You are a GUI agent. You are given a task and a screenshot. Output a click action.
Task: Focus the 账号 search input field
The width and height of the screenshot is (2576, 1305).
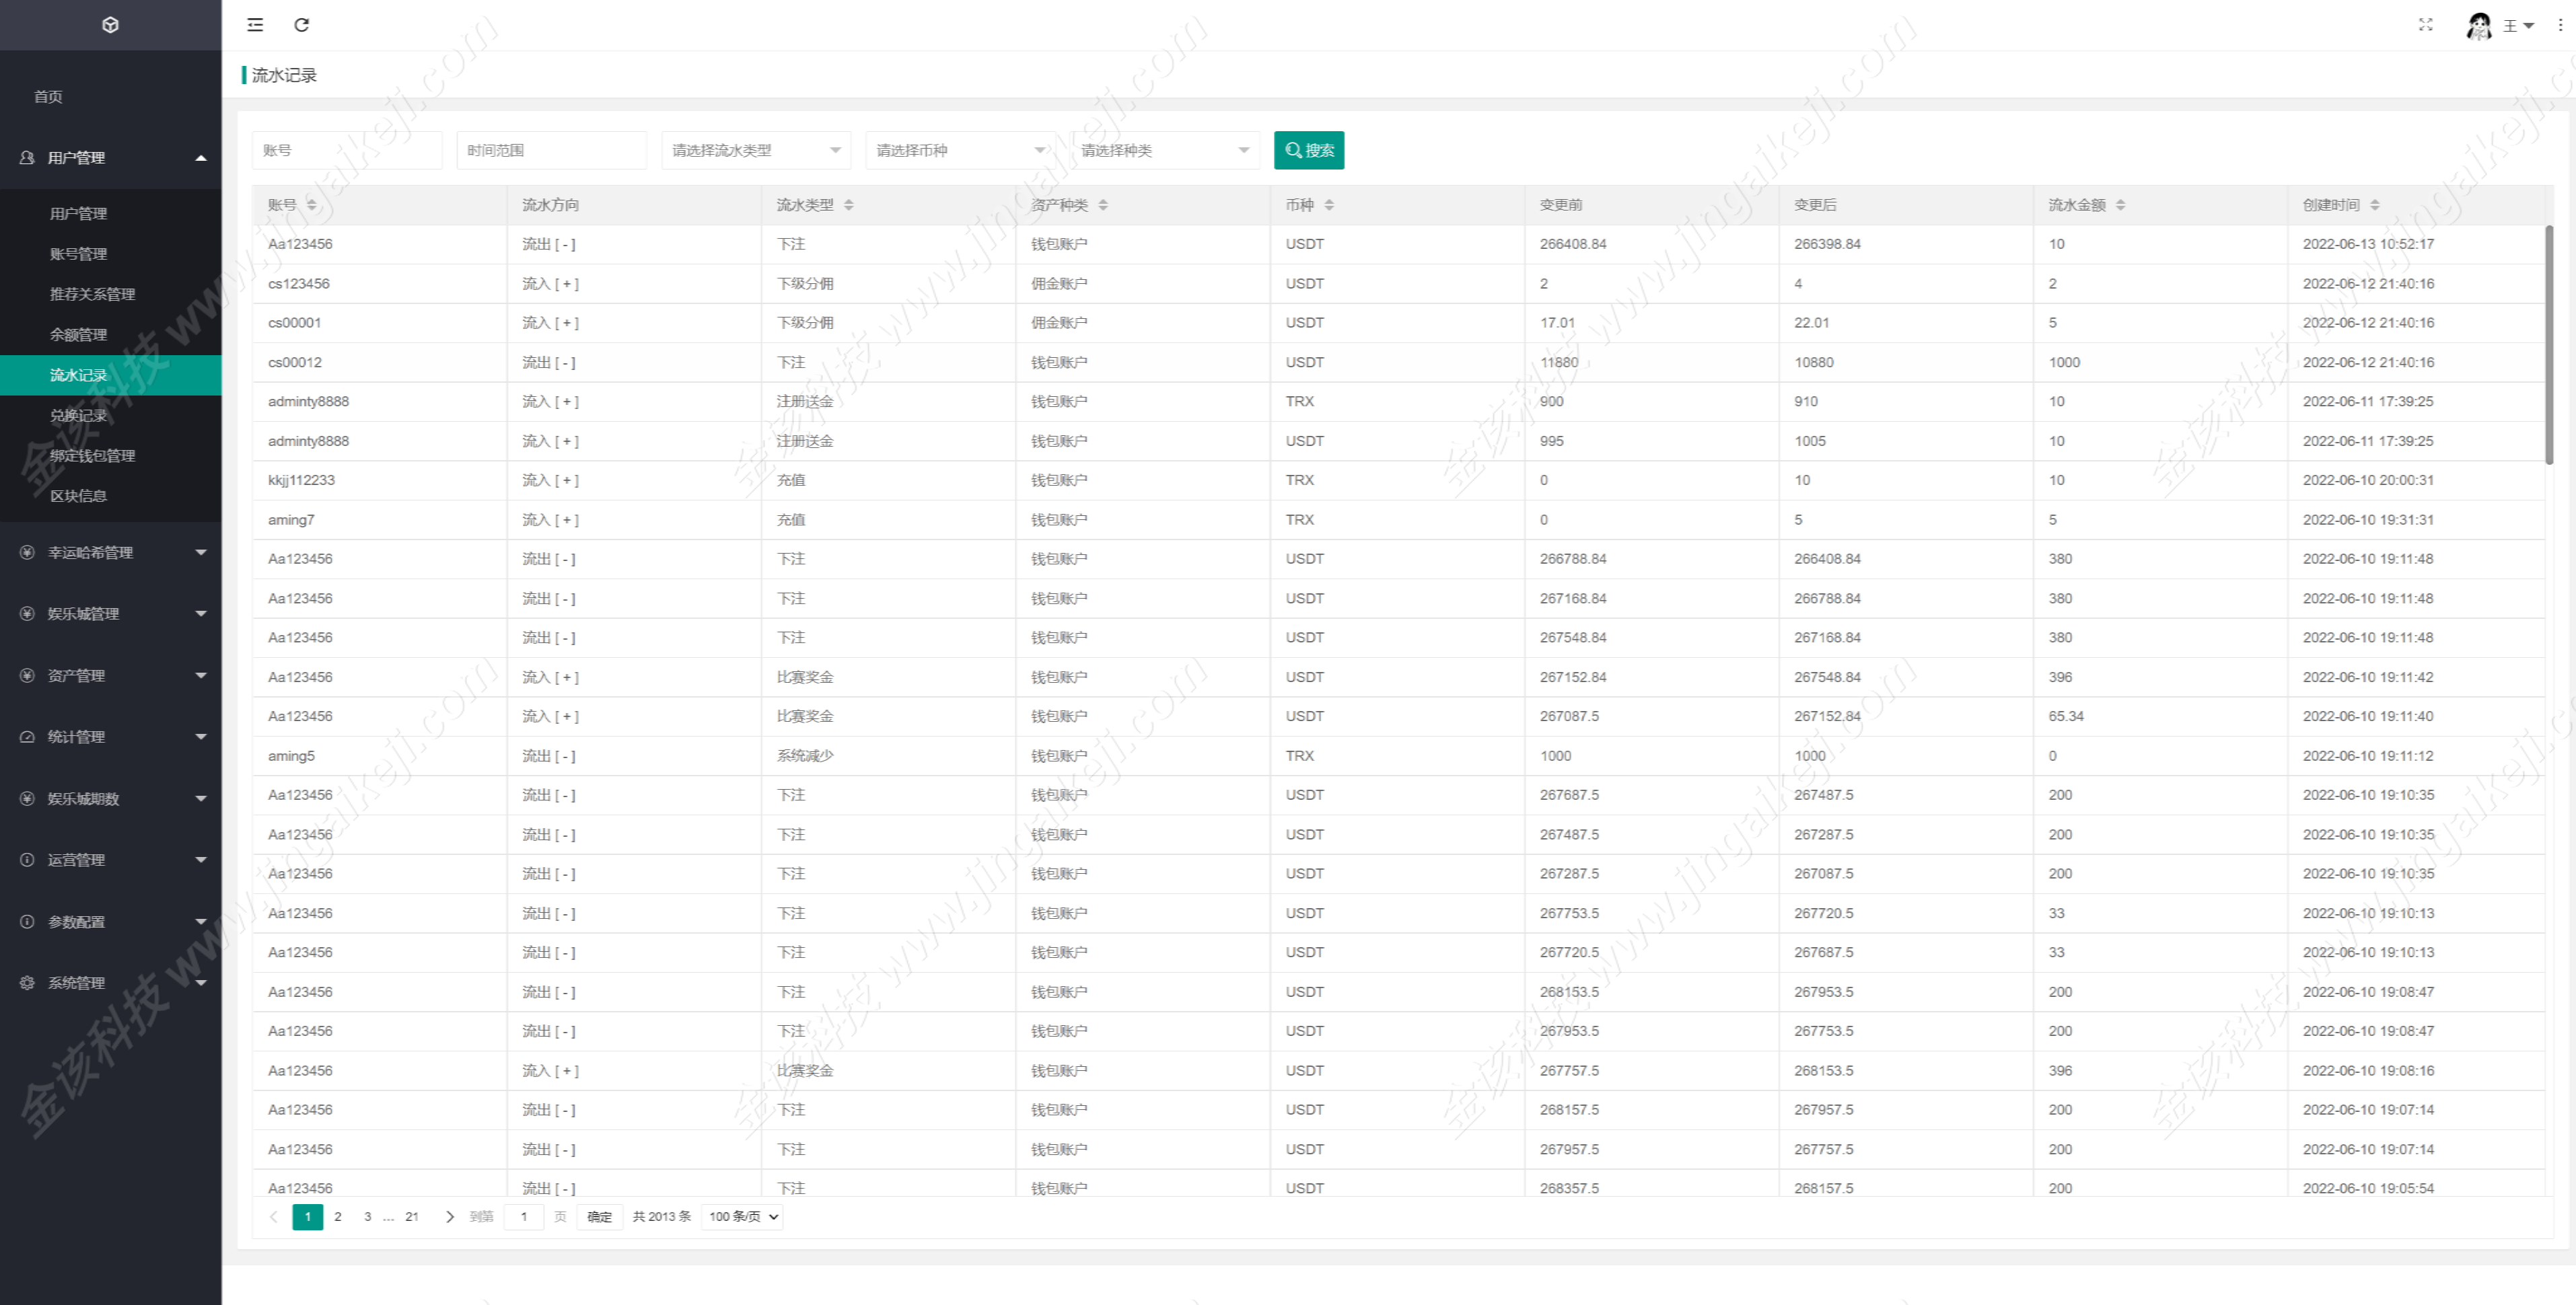[x=347, y=151]
